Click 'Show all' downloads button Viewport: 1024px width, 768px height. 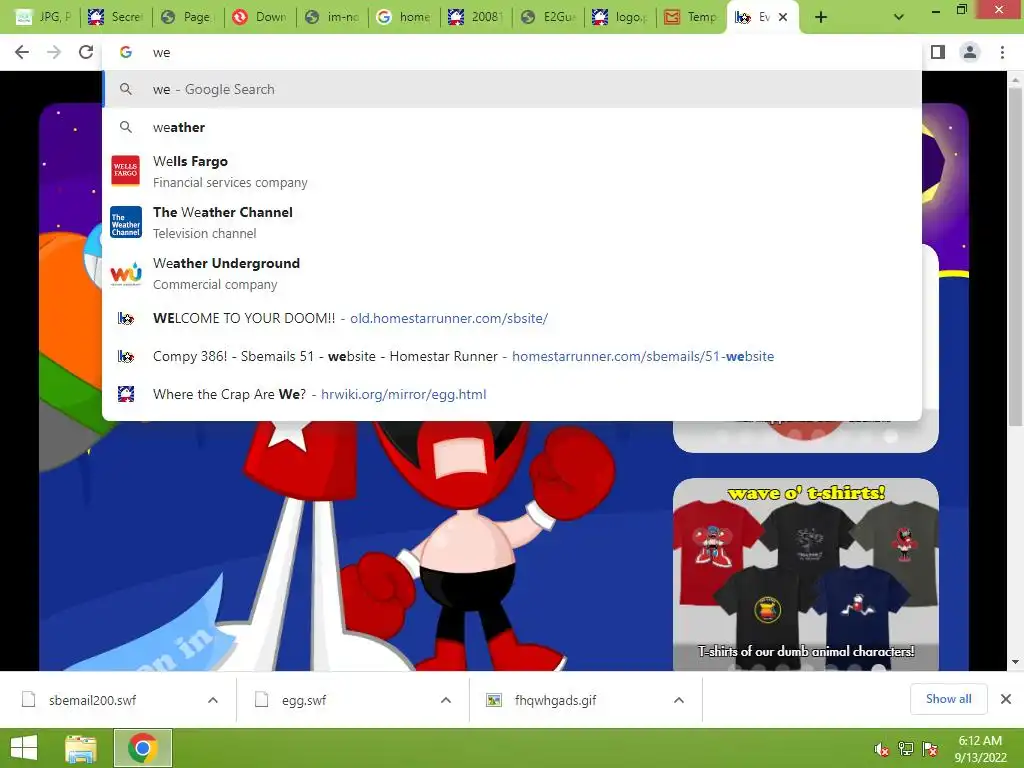(948, 699)
